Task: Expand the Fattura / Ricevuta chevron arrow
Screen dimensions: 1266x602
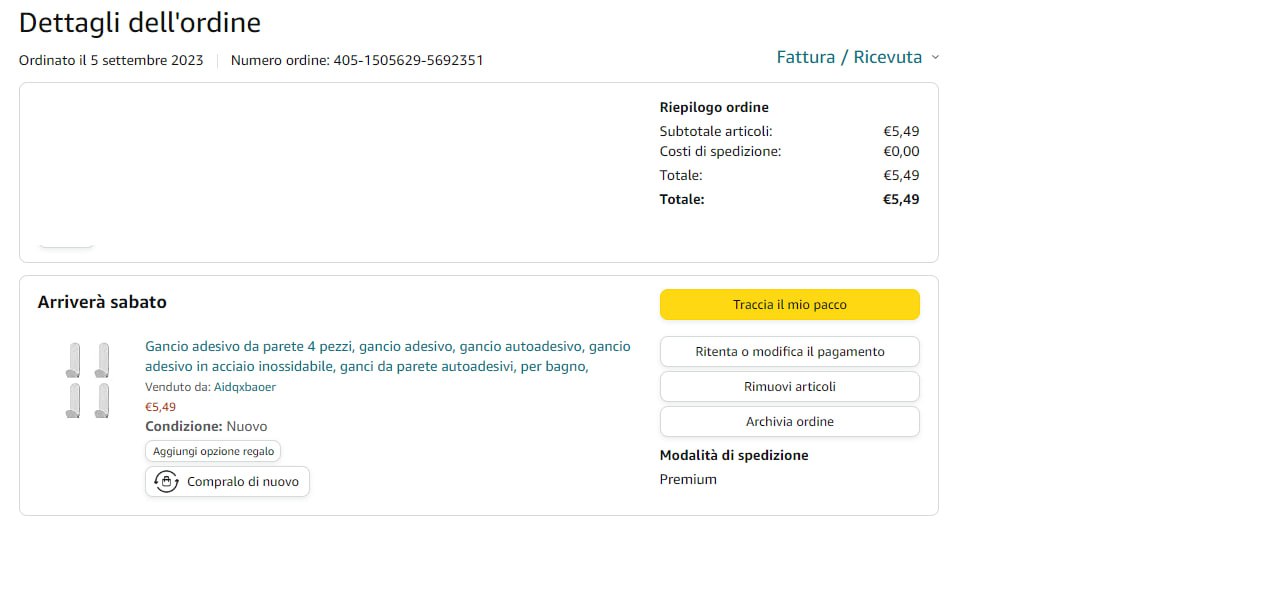Action: (935, 58)
